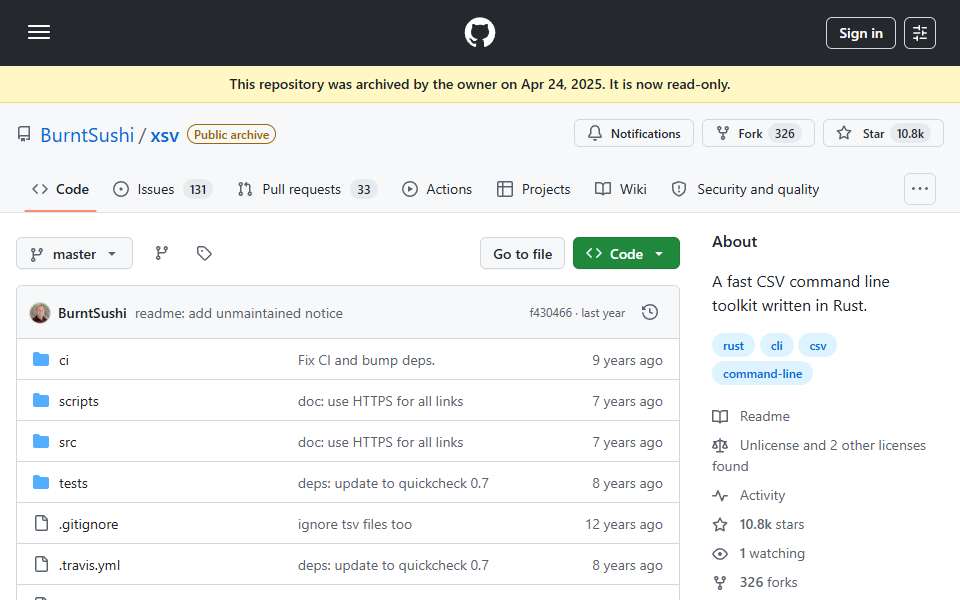
Task: Open the ci folder
Action: click(64, 360)
